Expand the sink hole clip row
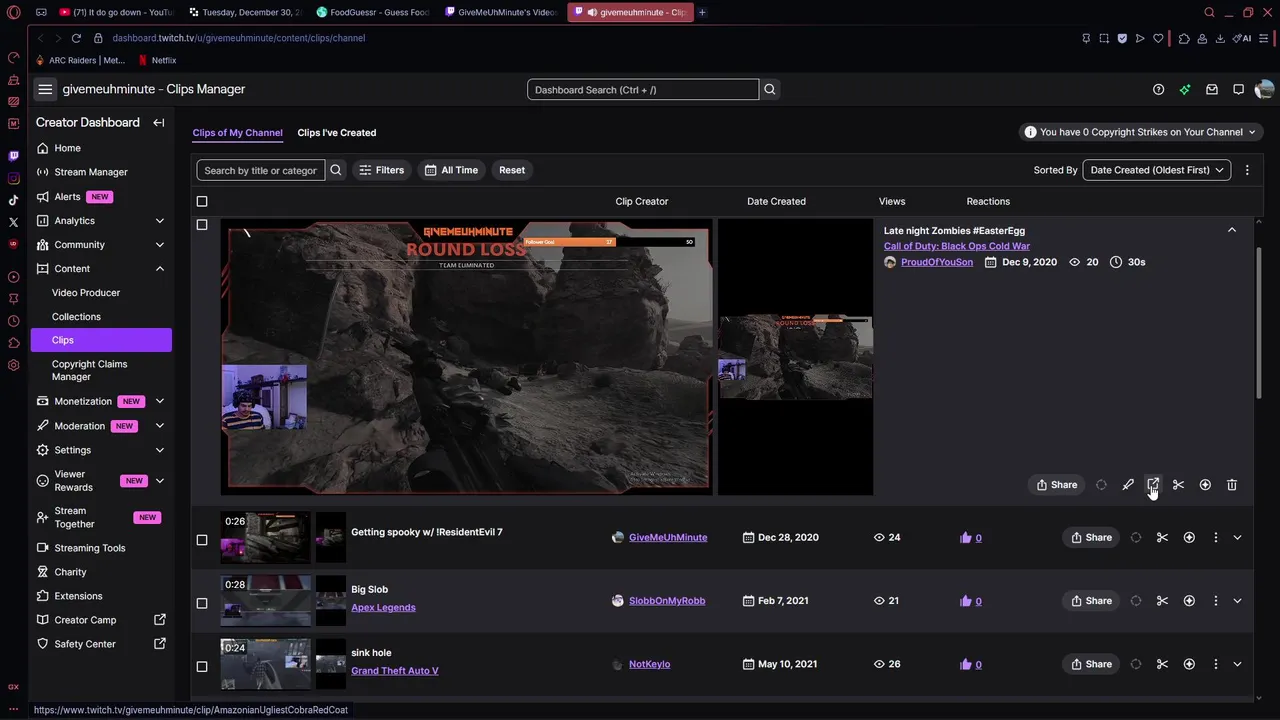Screen dimensions: 1280x720 1238,664
